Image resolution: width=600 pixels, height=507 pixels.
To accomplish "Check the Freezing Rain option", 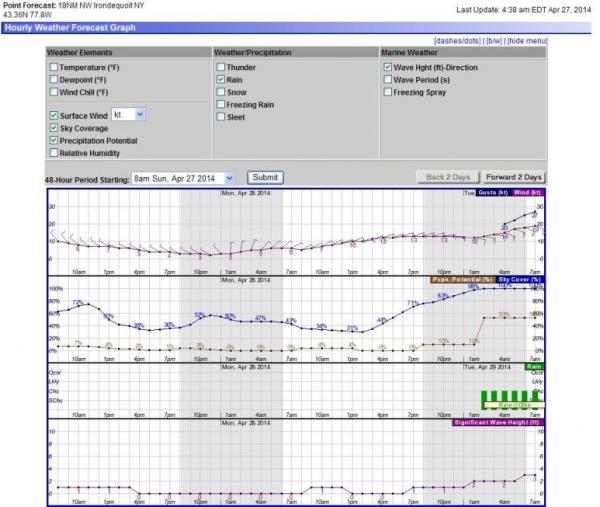I will coord(221,104).
